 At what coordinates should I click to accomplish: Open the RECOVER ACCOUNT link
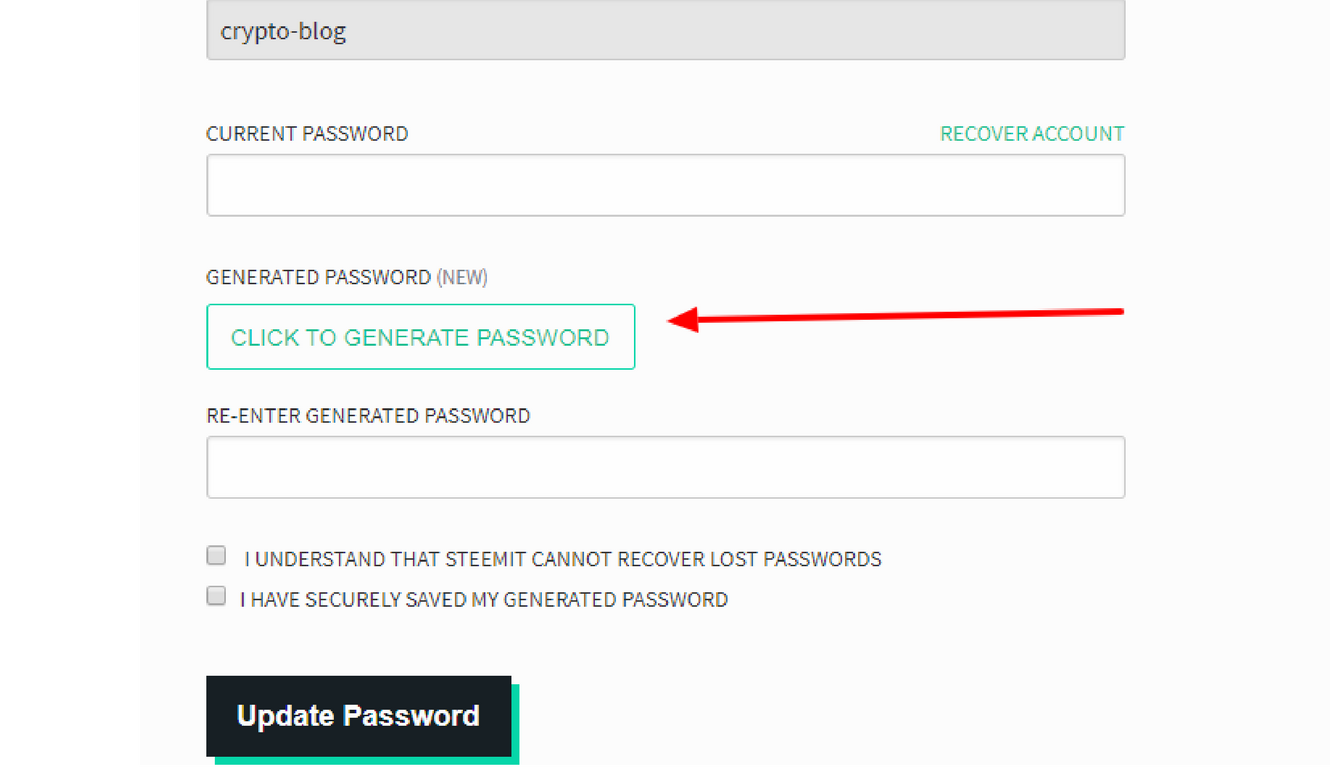pyautogui.click(x=1031, y=134)
